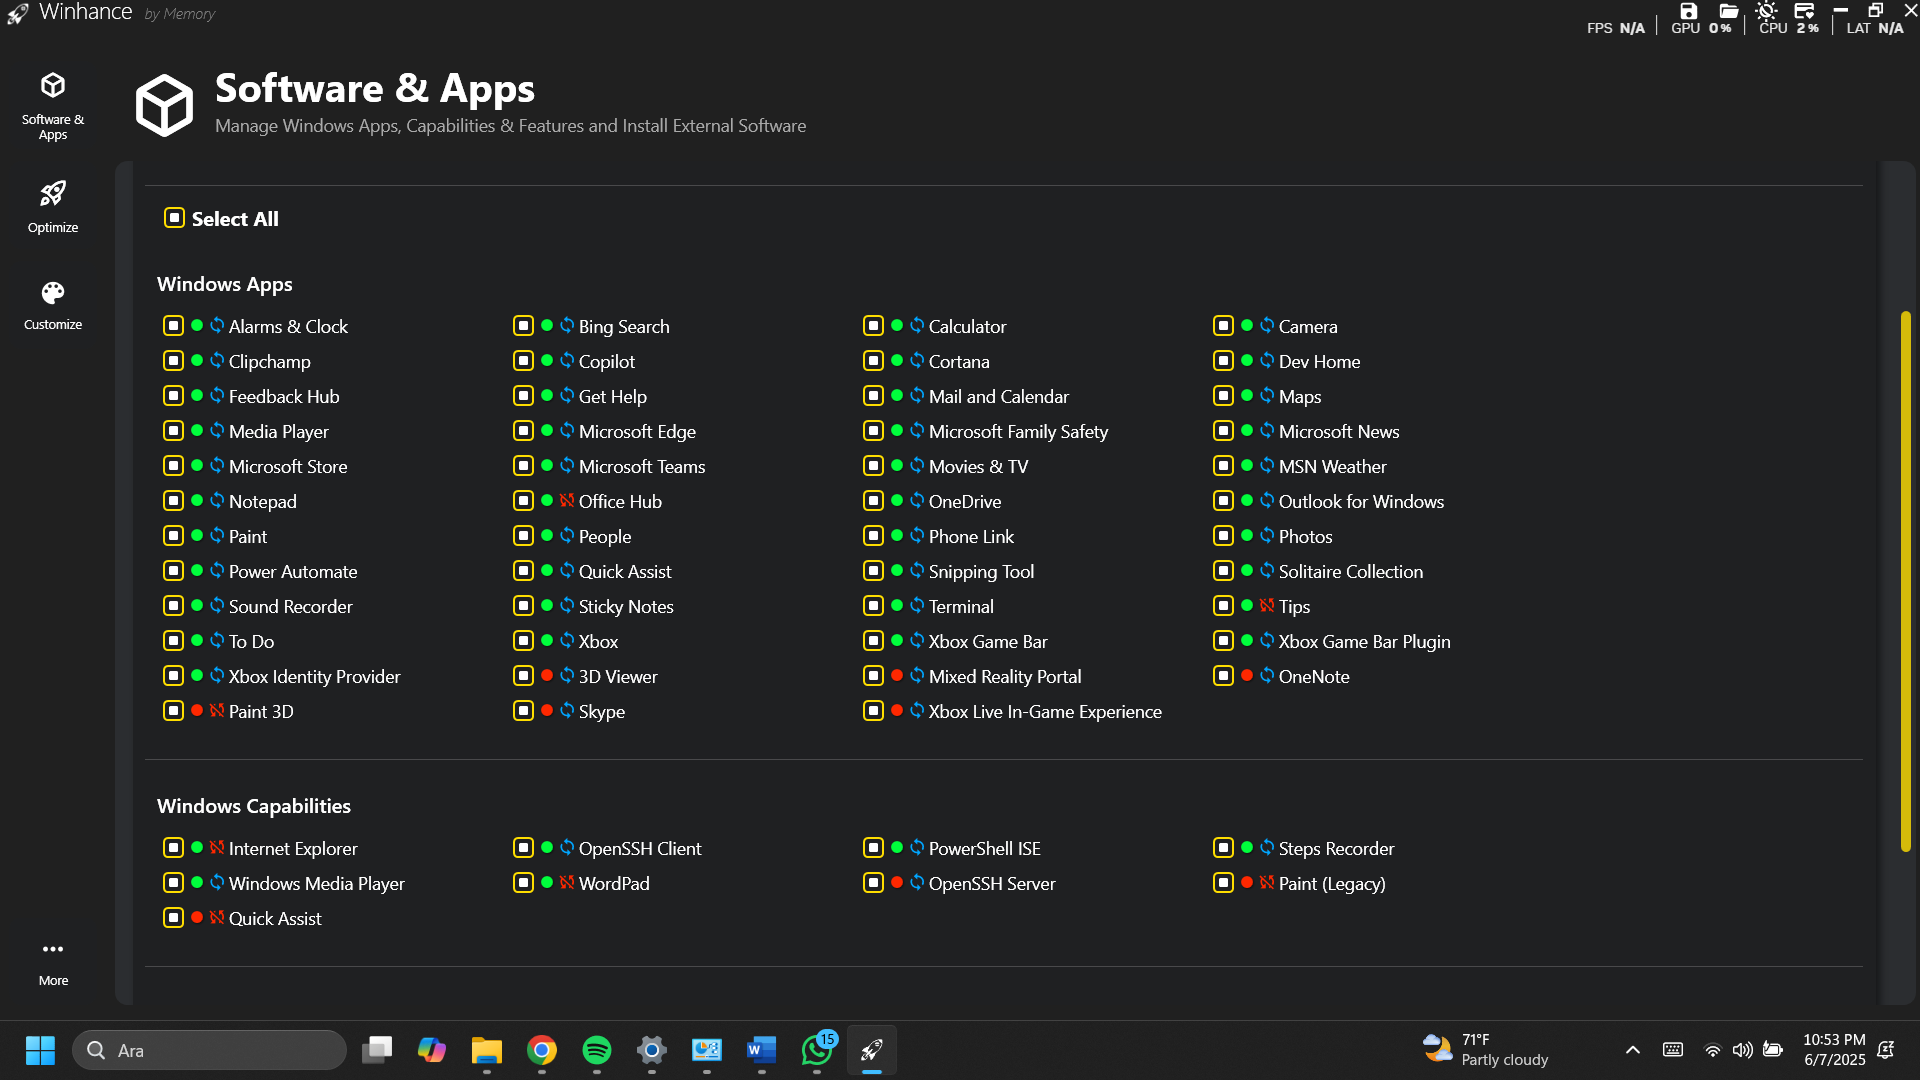This screenshot has width=1920, height=1080.
Task: Expand the hidden system tray icons chevron
Action: [x=1633, y=1050]
